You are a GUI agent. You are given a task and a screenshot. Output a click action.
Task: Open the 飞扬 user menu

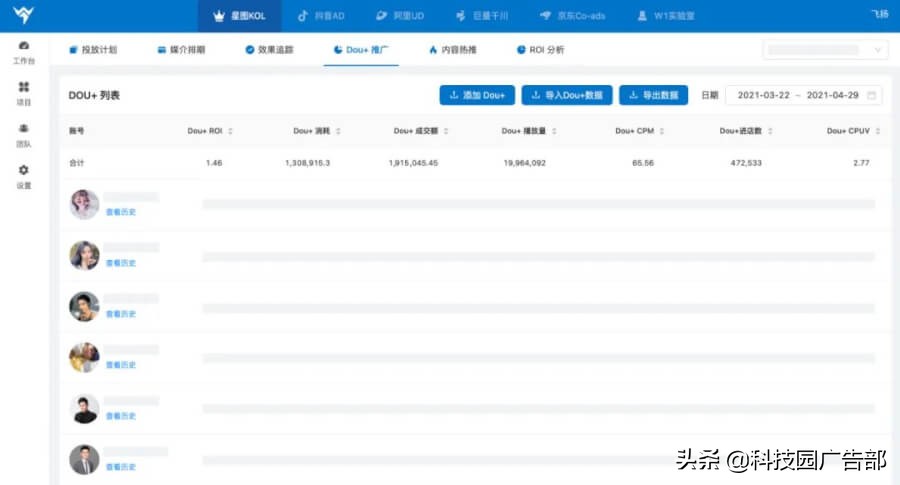coord(880,14)
